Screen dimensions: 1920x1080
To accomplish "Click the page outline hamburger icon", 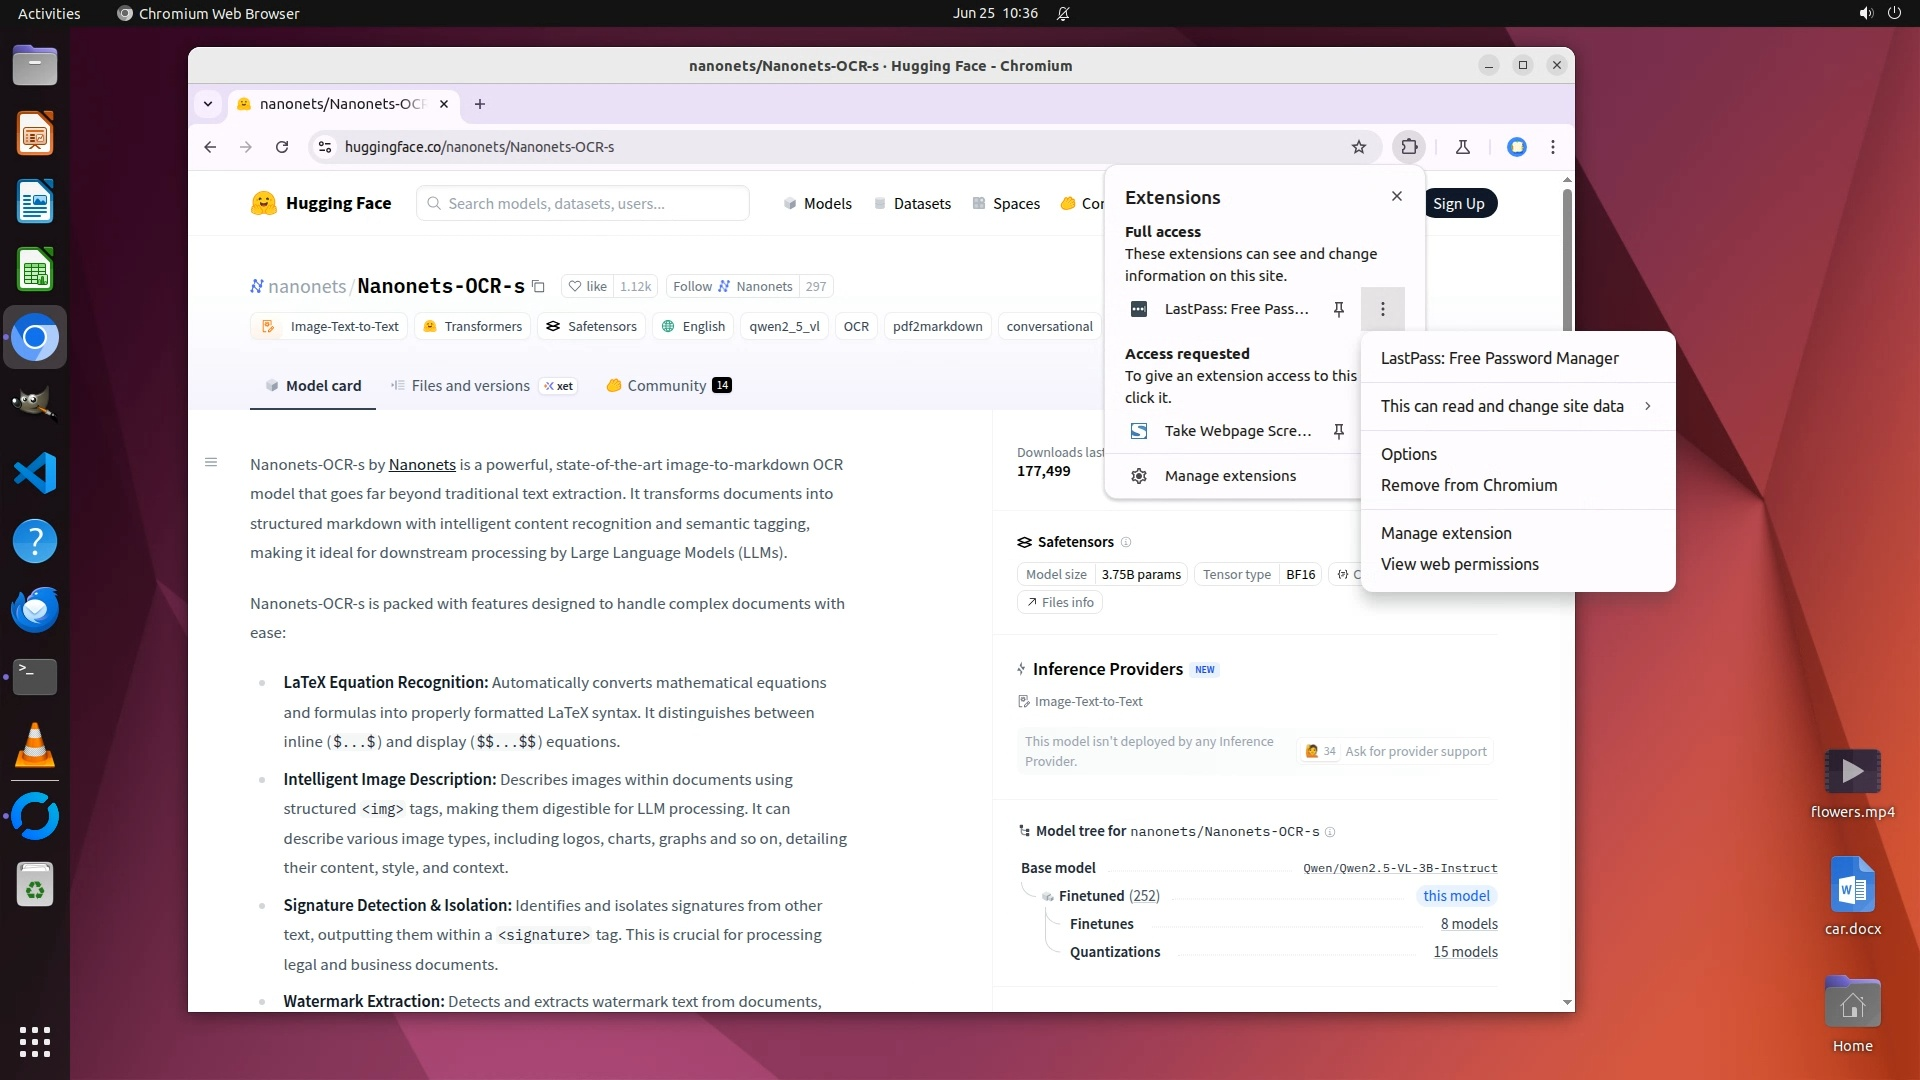I will [211, 462].
